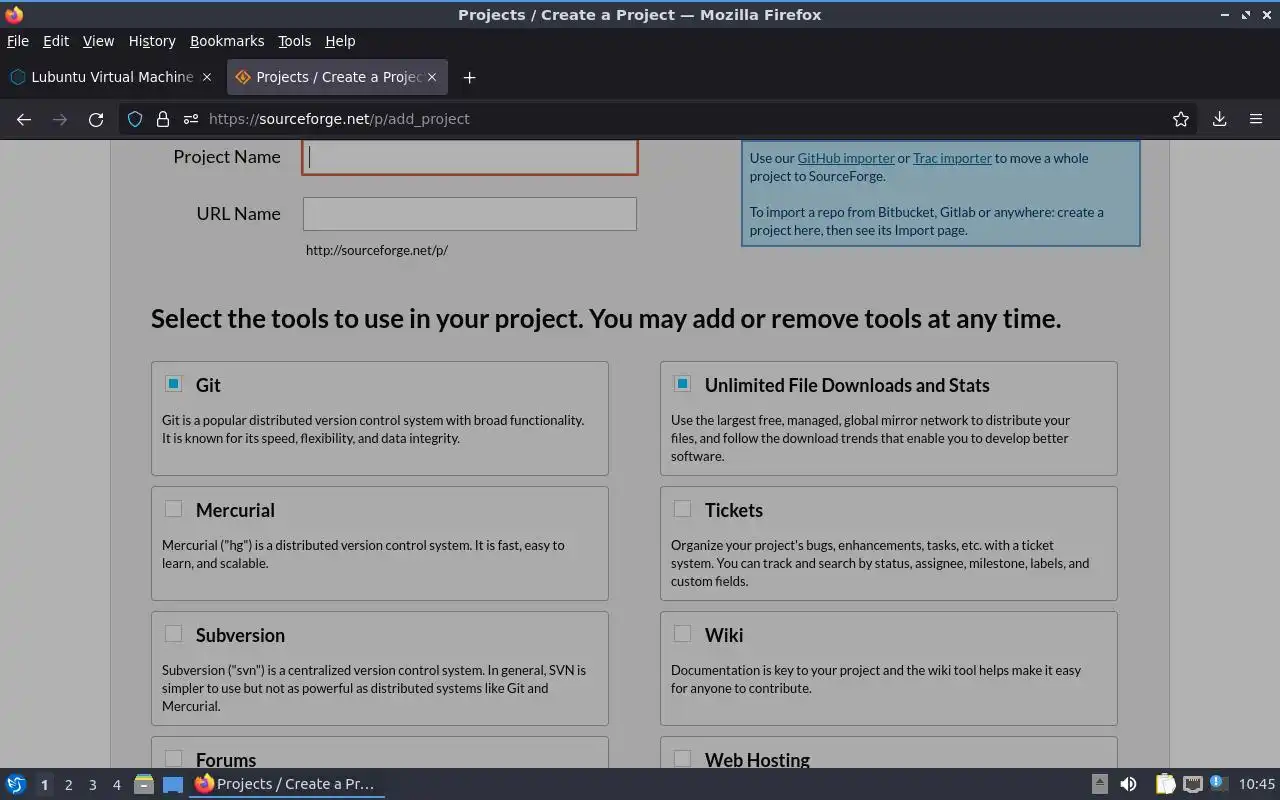Click the address bar URL
This screenshot has width=1280, height=800.
339,119
